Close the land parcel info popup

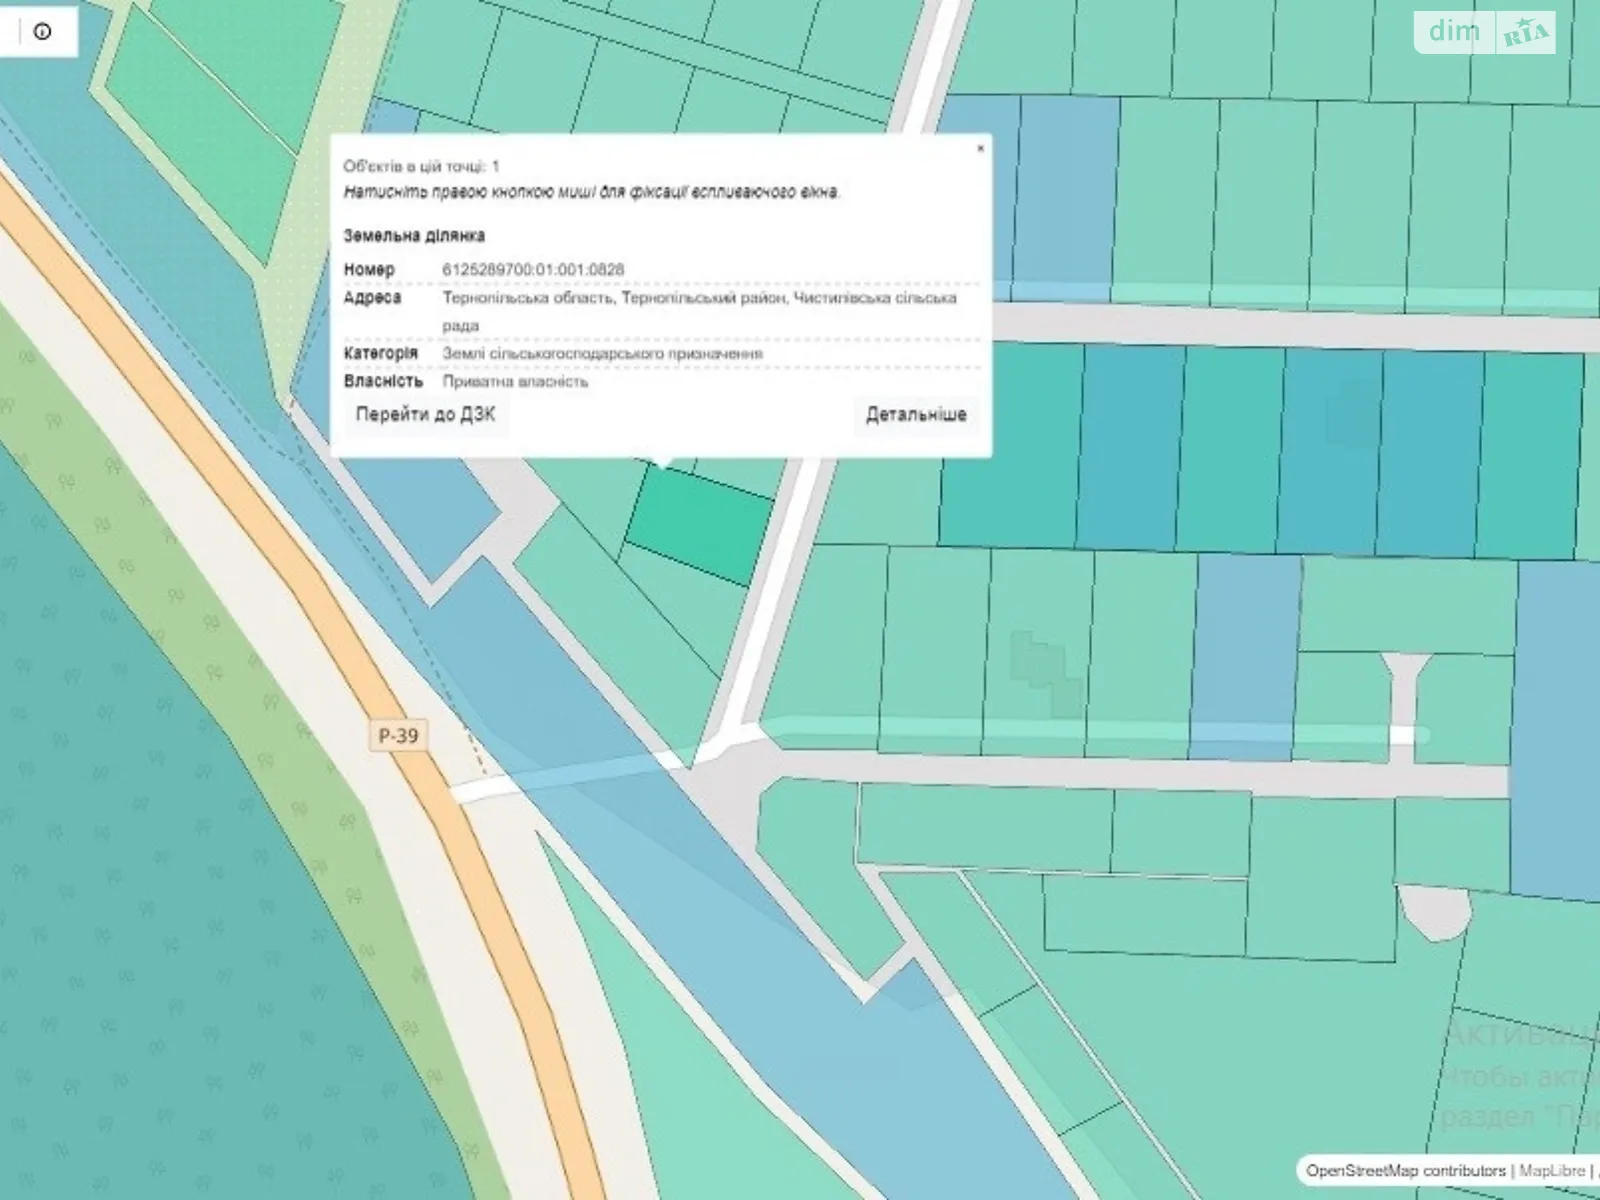pos(980,148)
